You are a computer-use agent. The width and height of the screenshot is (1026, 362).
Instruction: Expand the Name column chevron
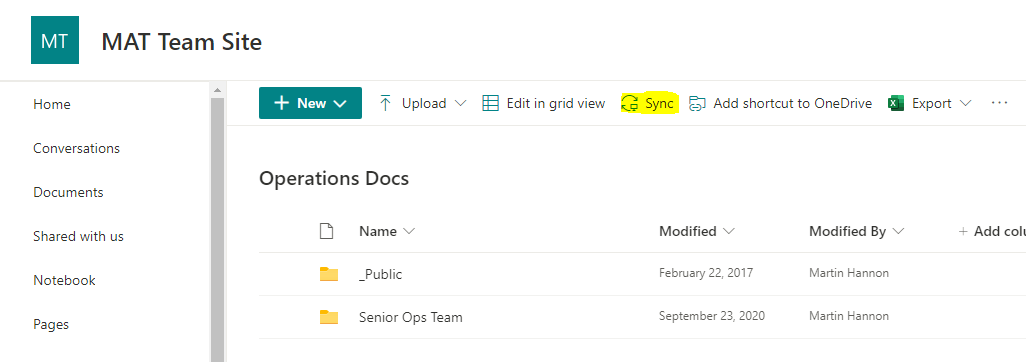point(409,231)
